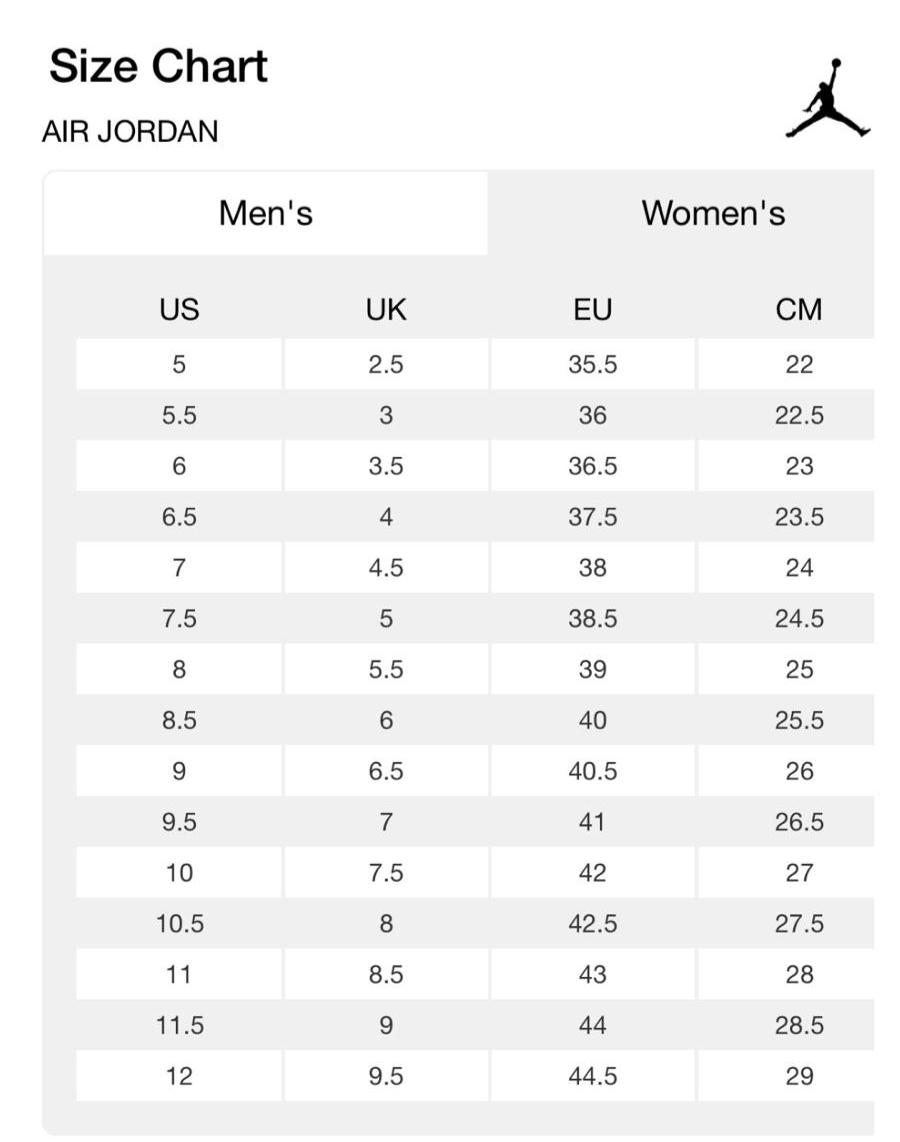Click UK size 6.5 cell
The height and width of the screenshot is (1142, 900).
(x=386, y=771)
